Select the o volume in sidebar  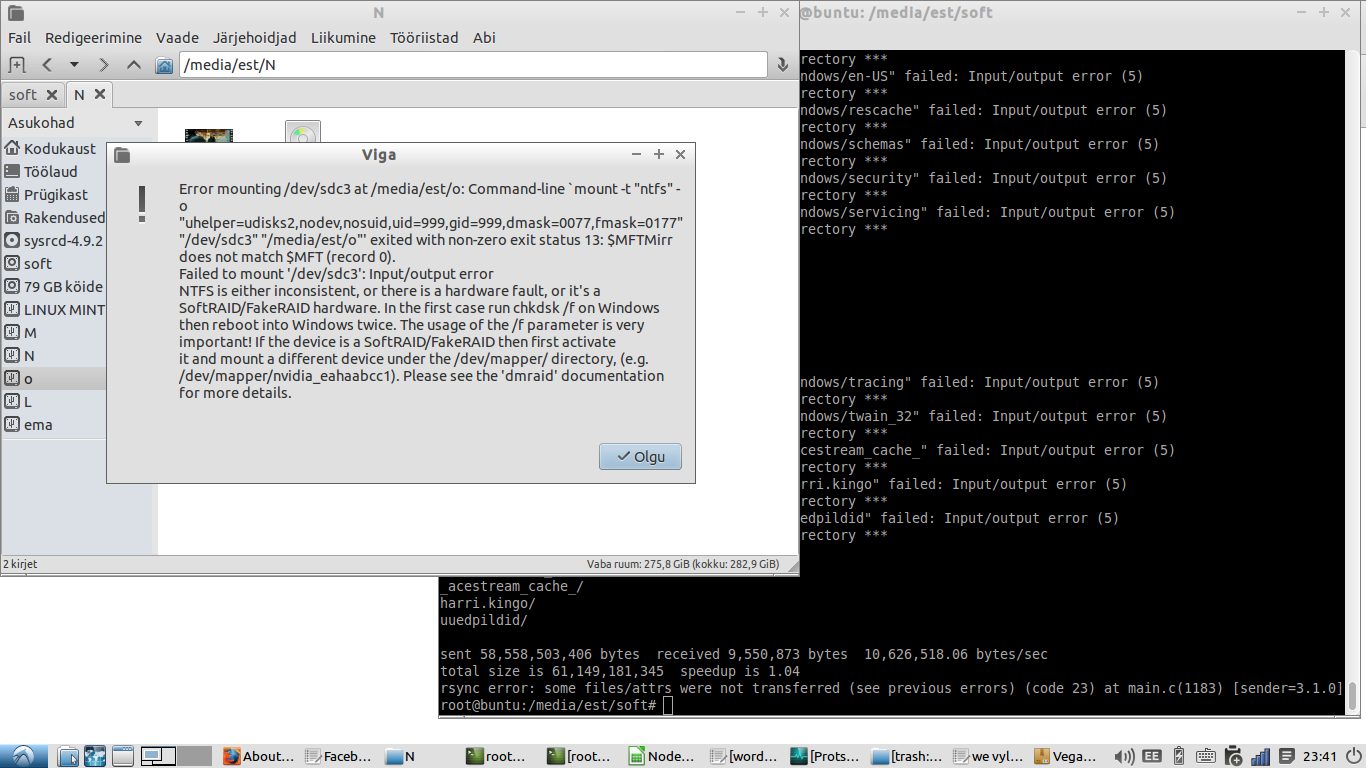[54, 379]
